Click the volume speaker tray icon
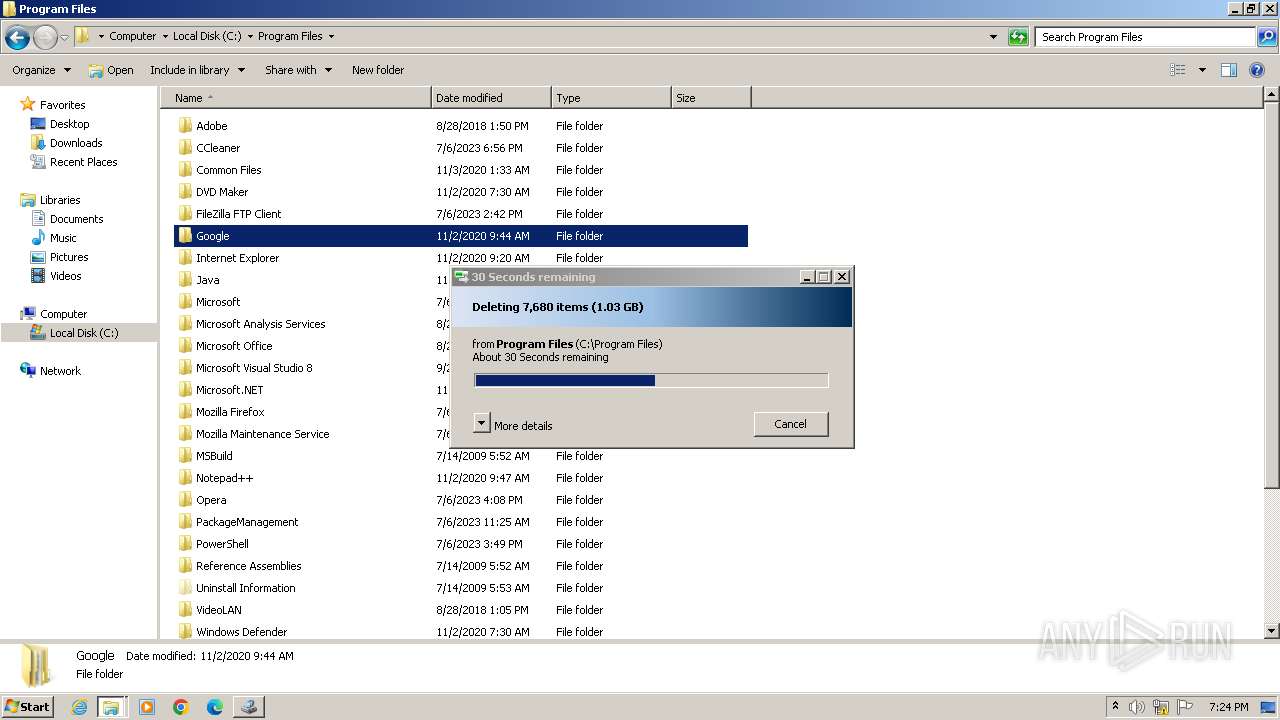This screenshot has width=1280, height=720. (x=1136, y=707)
